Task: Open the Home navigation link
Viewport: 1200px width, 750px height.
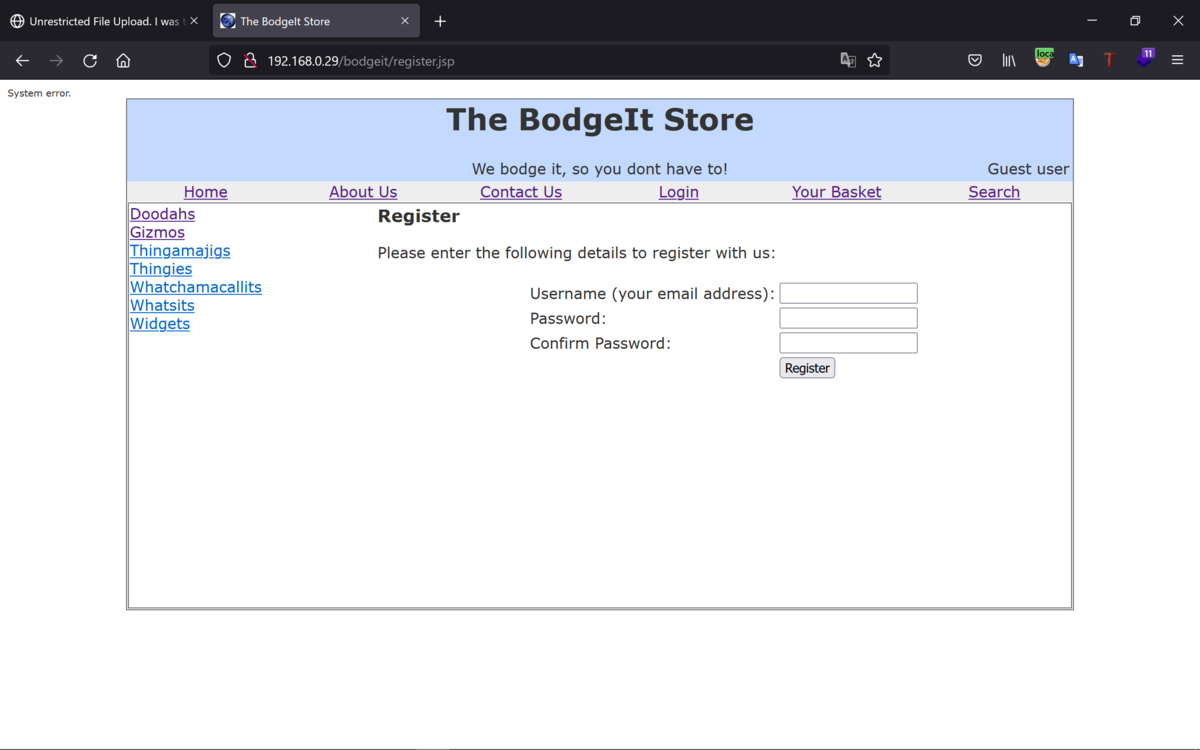Action: click(x=206, y=192)
